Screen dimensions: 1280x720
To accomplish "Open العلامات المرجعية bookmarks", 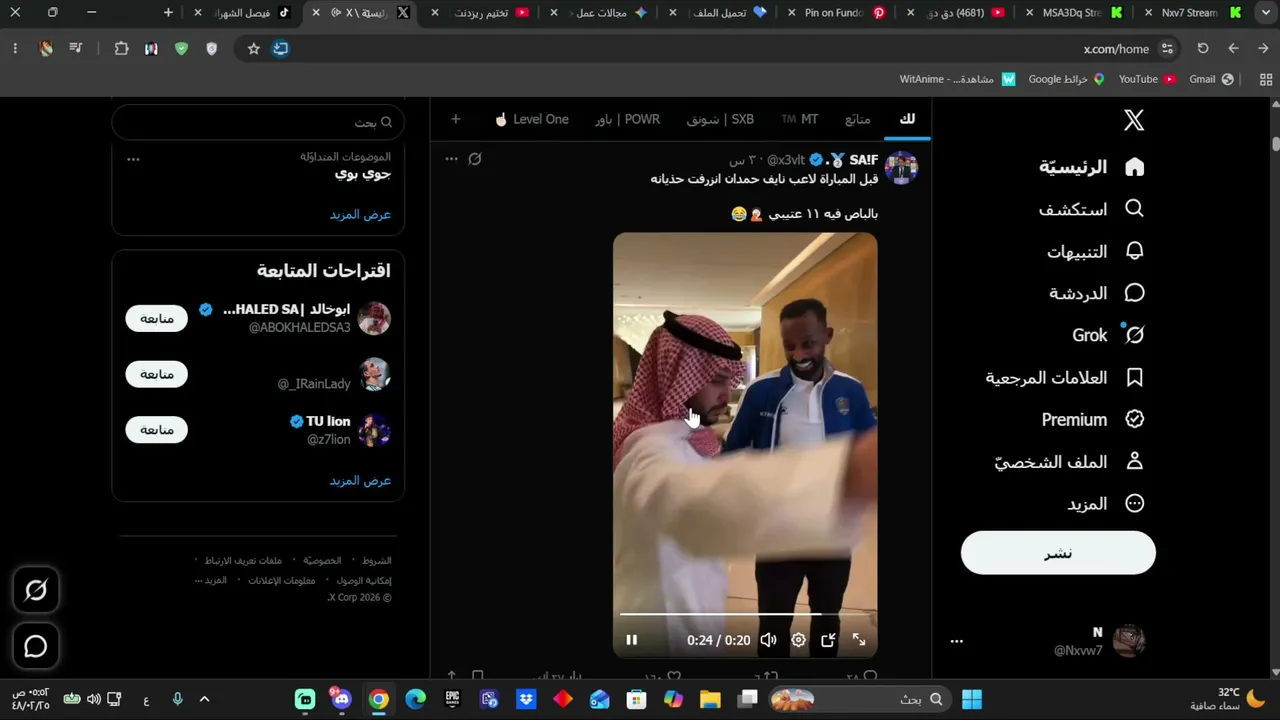I will coord(1065,377).
